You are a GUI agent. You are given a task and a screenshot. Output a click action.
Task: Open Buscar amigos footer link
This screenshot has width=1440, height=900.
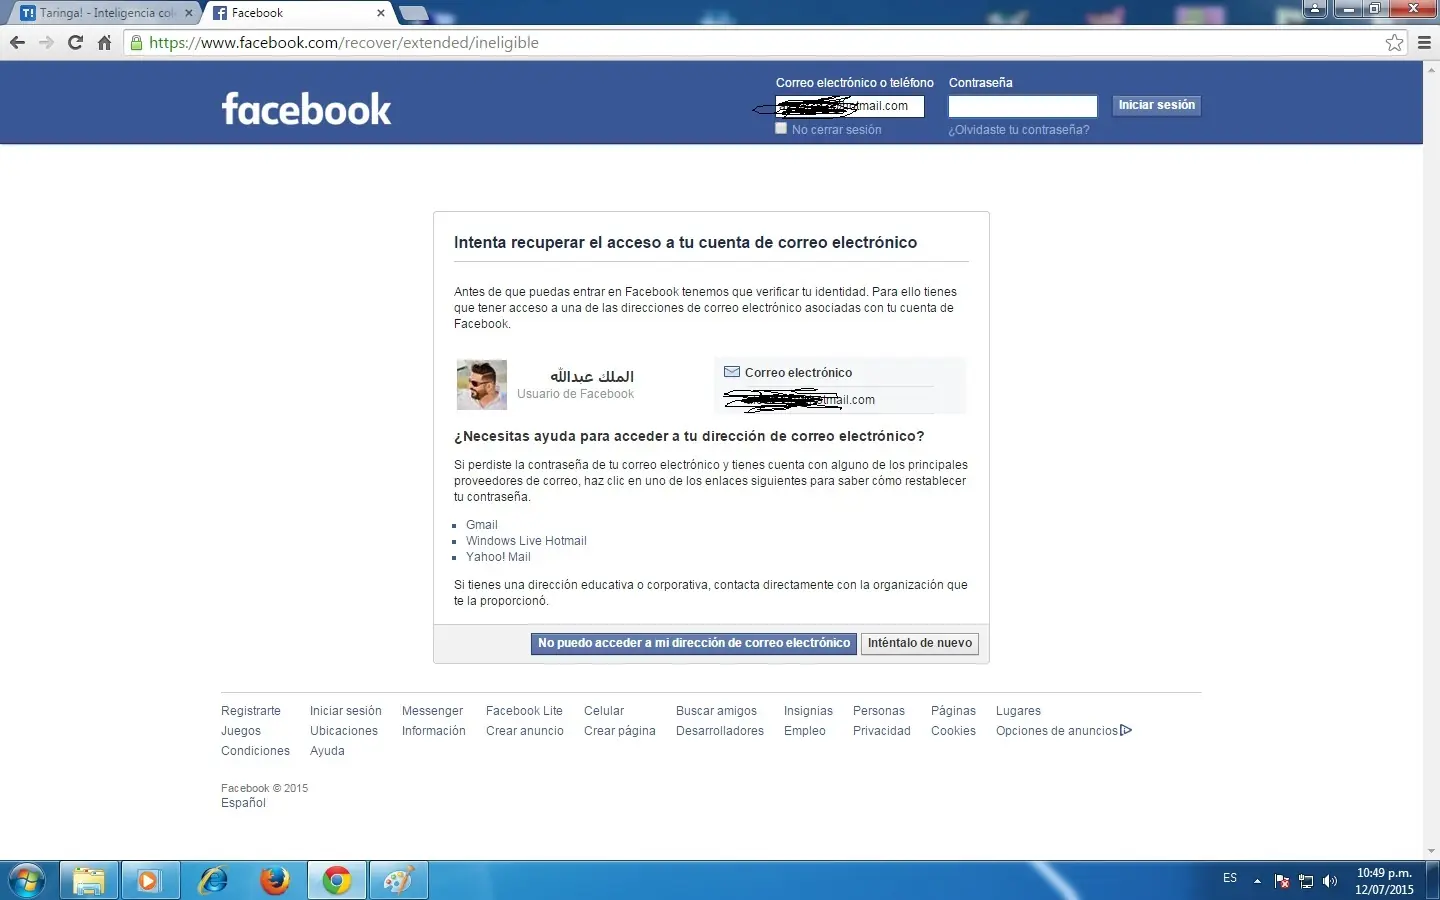point(716,711)
